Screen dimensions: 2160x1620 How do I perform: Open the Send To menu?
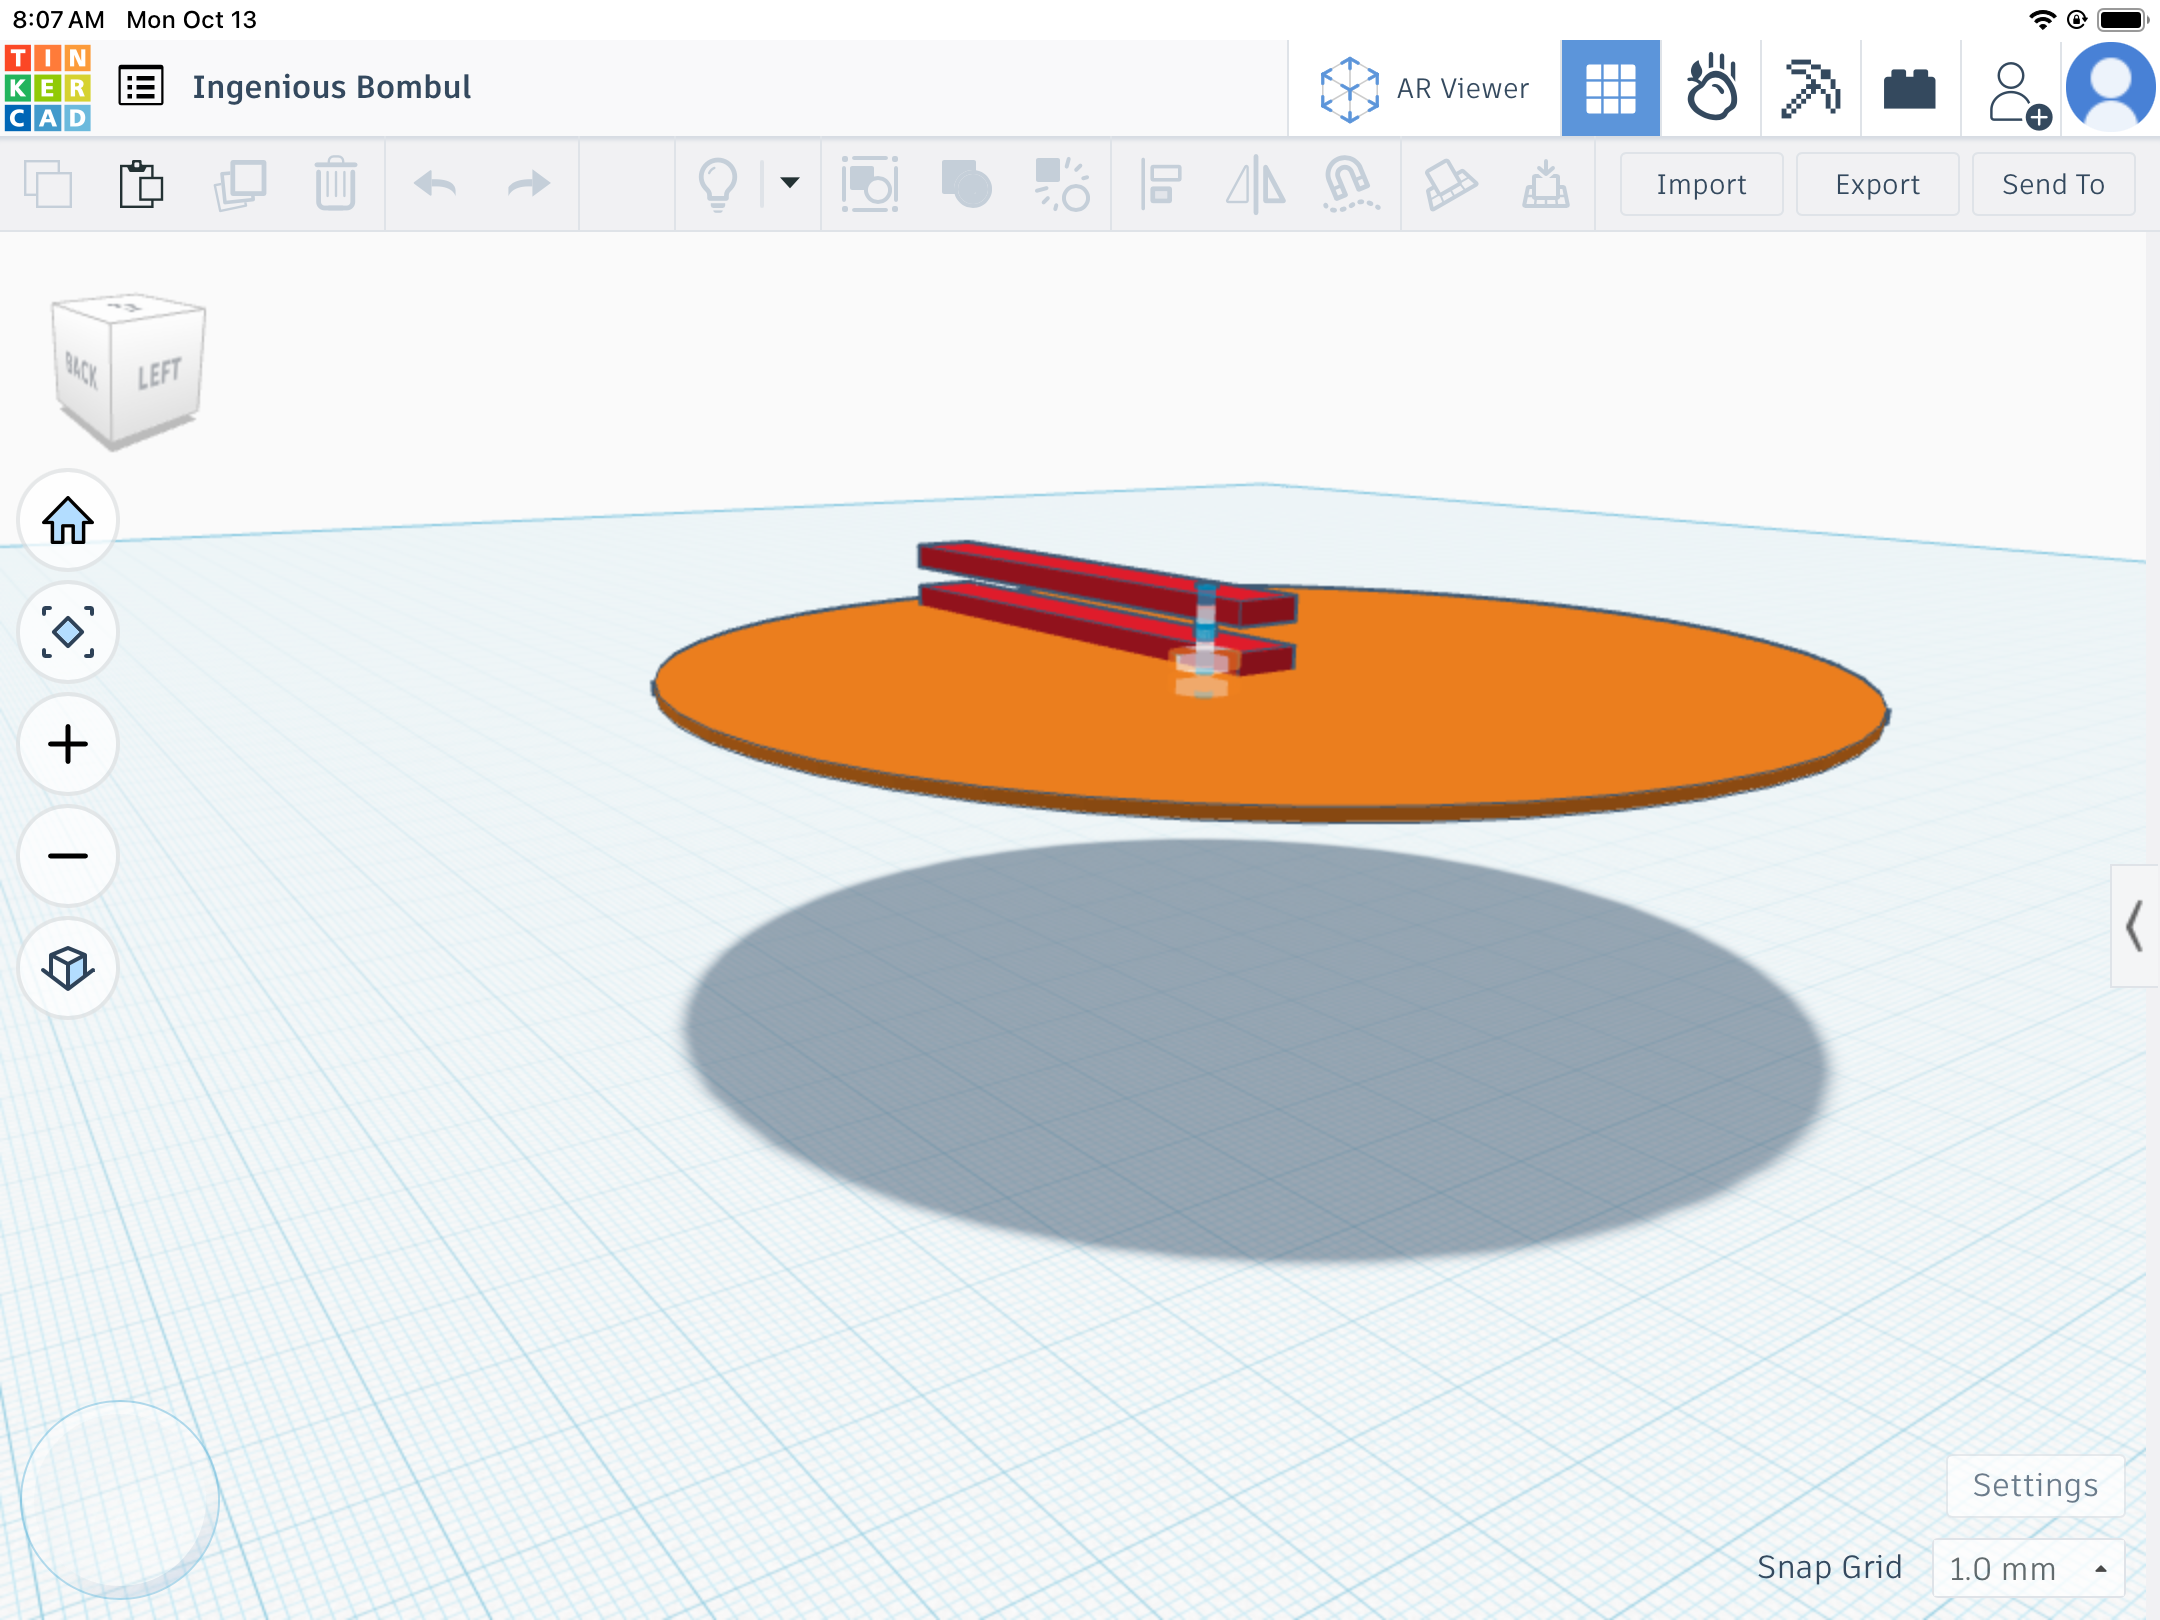pyautogui.click(x=2052, y=185)
